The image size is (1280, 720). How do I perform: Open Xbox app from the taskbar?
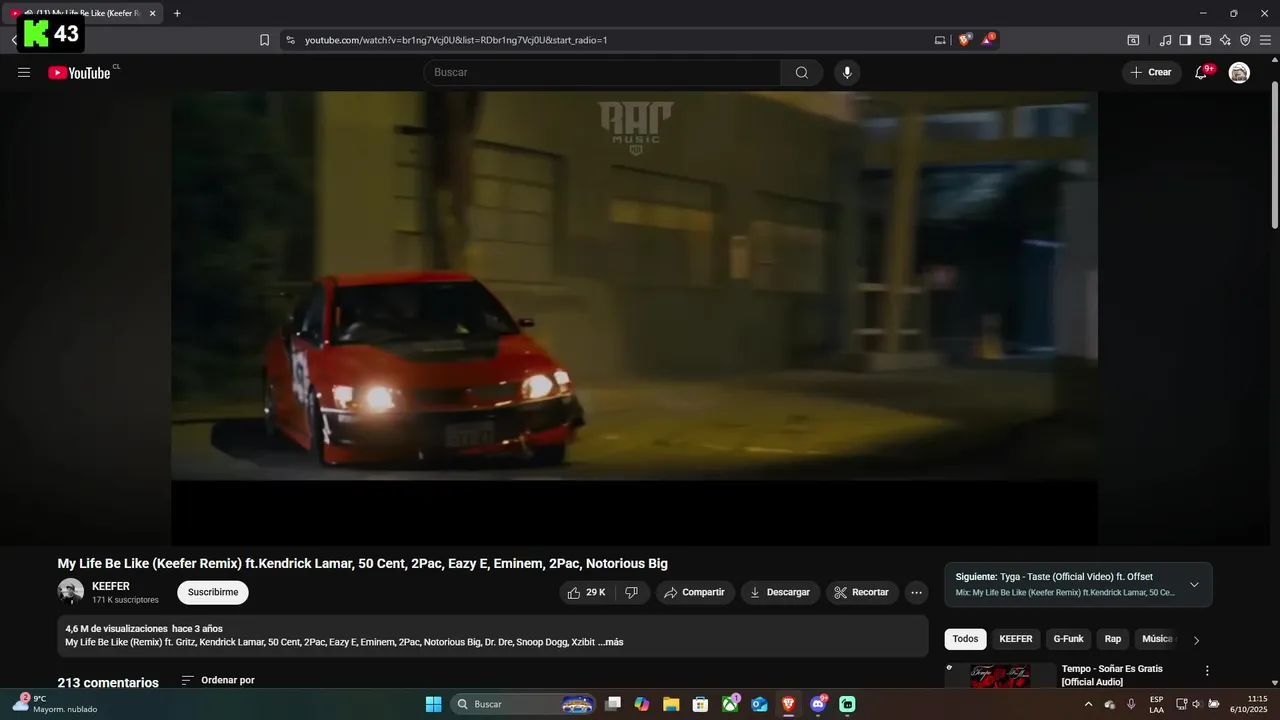point(731,704)
